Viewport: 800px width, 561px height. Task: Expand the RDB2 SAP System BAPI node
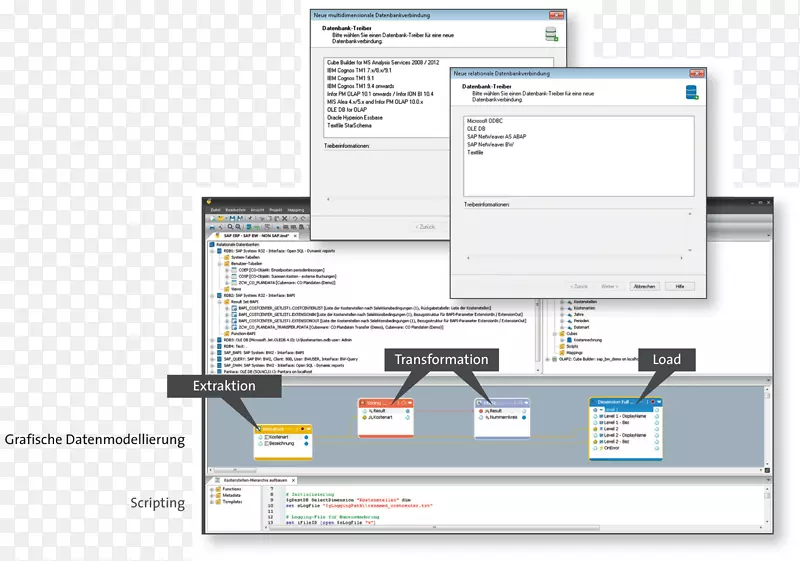point(212,295)
